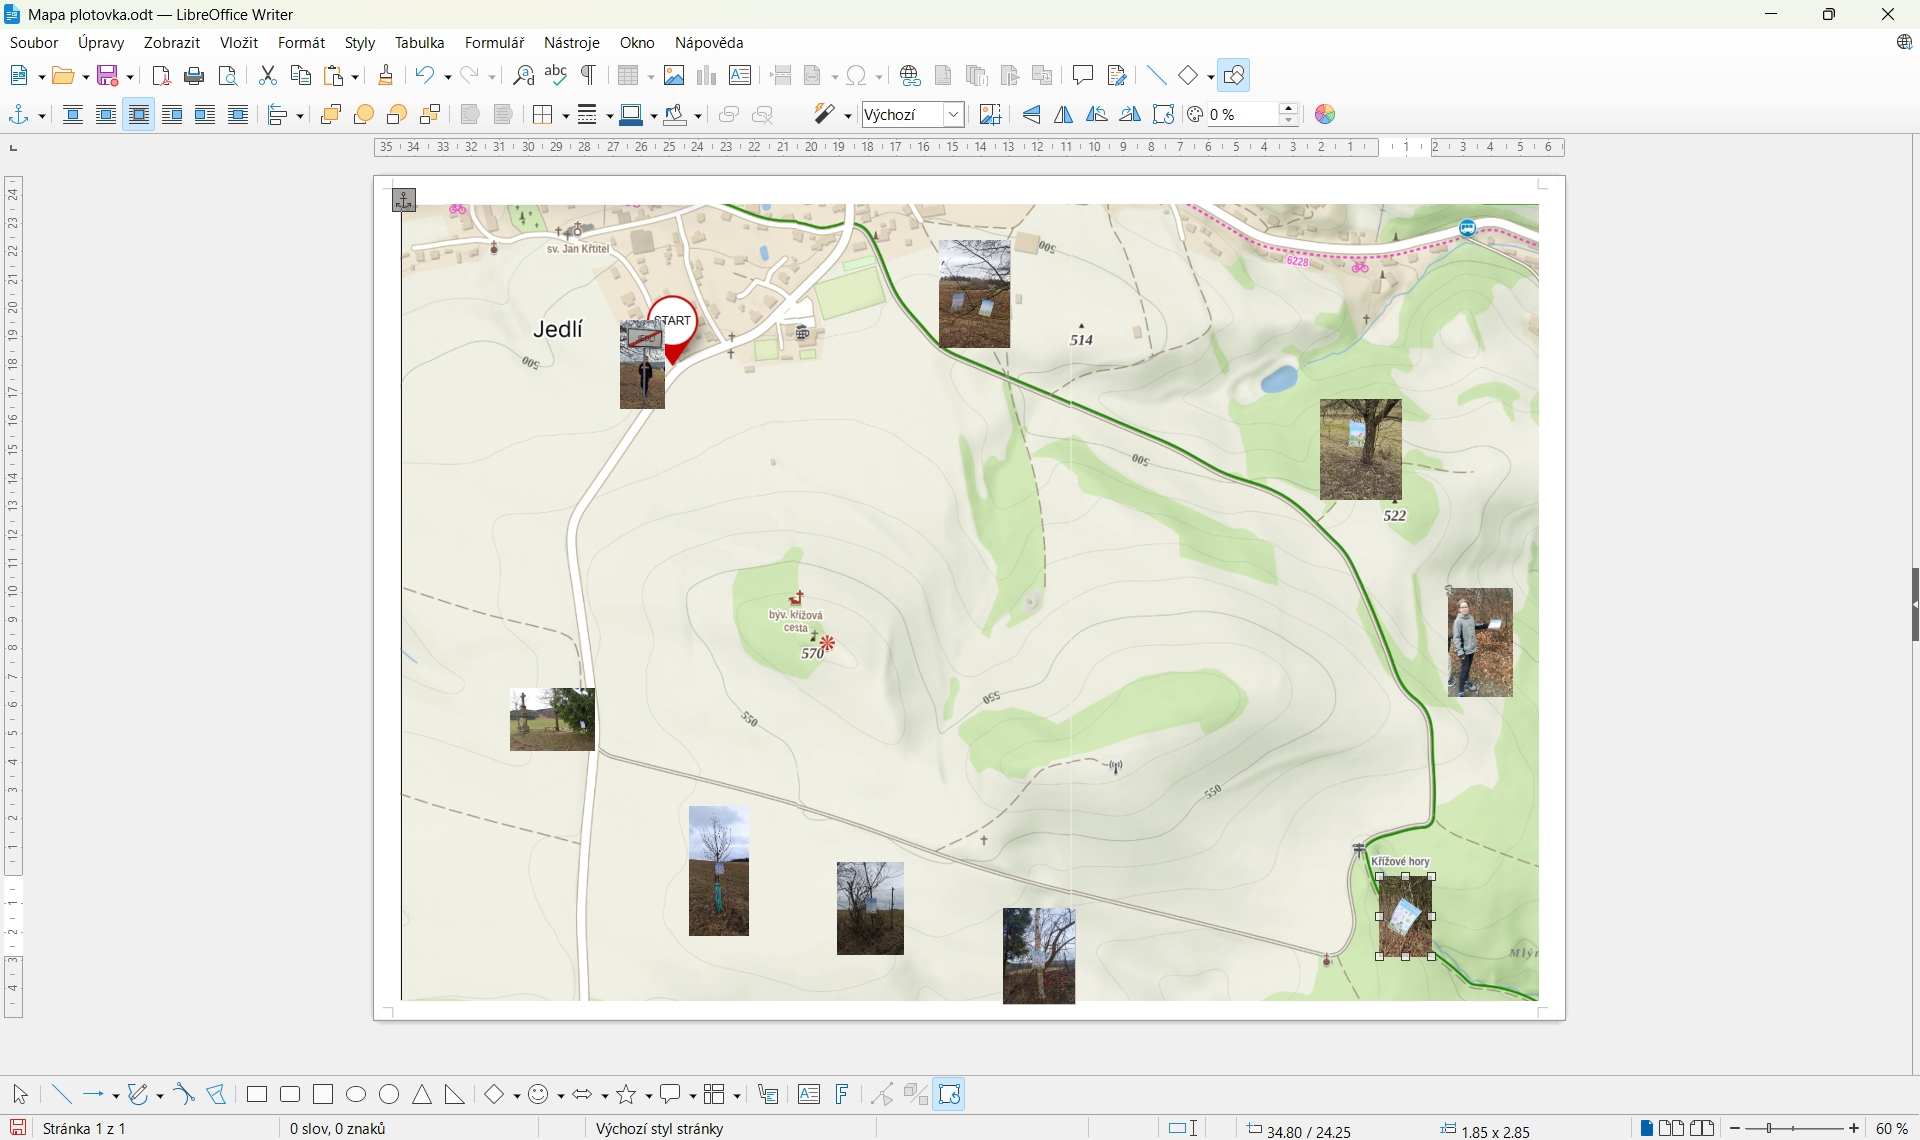
Task: Toggle the Show Draw Functions button
Action: click(x=1235, y=75)
